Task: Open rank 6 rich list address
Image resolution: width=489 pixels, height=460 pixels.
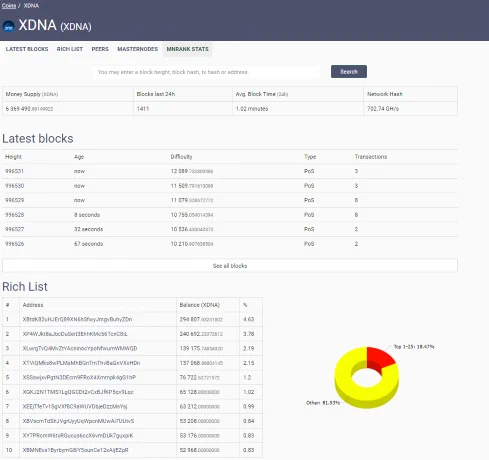Action: pyautogui.click(x=78, y=392)
